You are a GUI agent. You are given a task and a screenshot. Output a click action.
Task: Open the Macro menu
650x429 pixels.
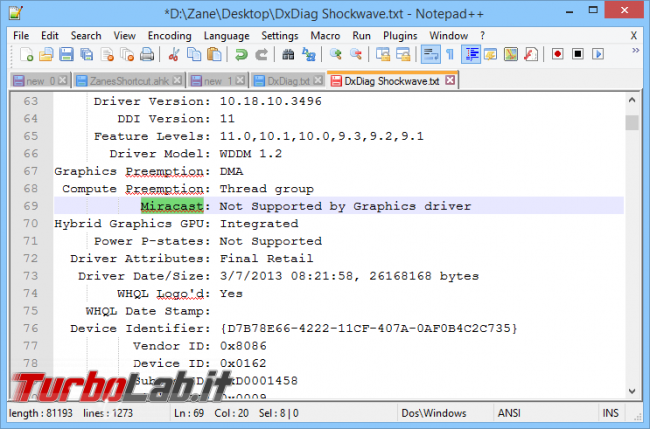pyautogui.click(x=325, y=36)
